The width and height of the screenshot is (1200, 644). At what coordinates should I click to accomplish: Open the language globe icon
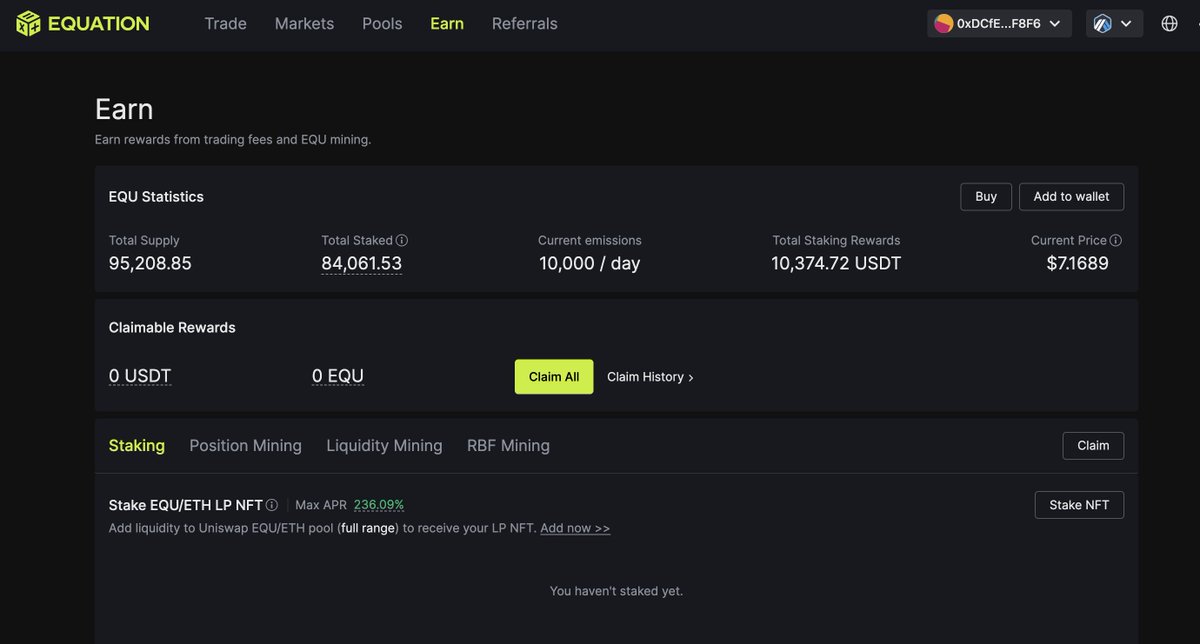point(1169,23)
